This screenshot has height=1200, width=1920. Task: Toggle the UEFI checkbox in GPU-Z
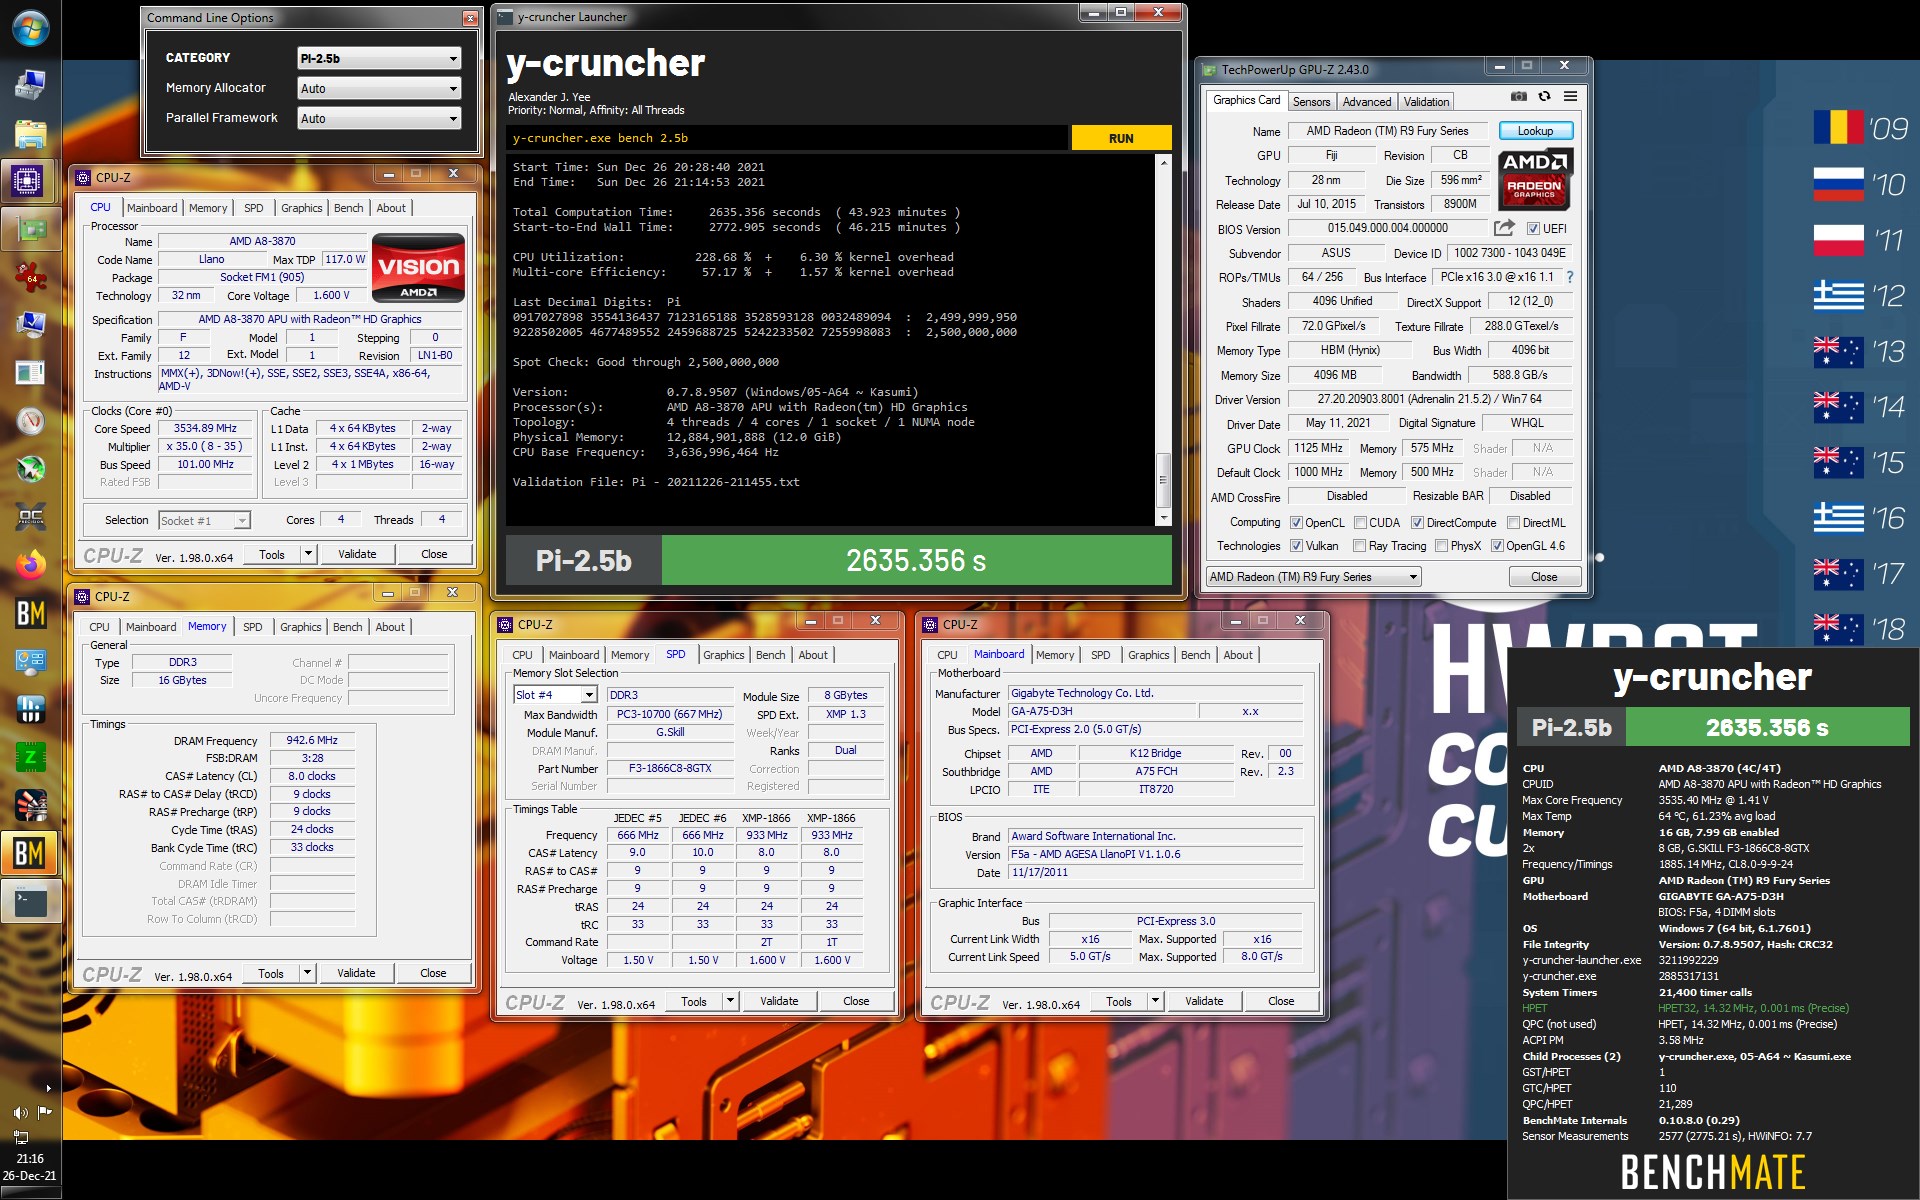coord(1533,229)
